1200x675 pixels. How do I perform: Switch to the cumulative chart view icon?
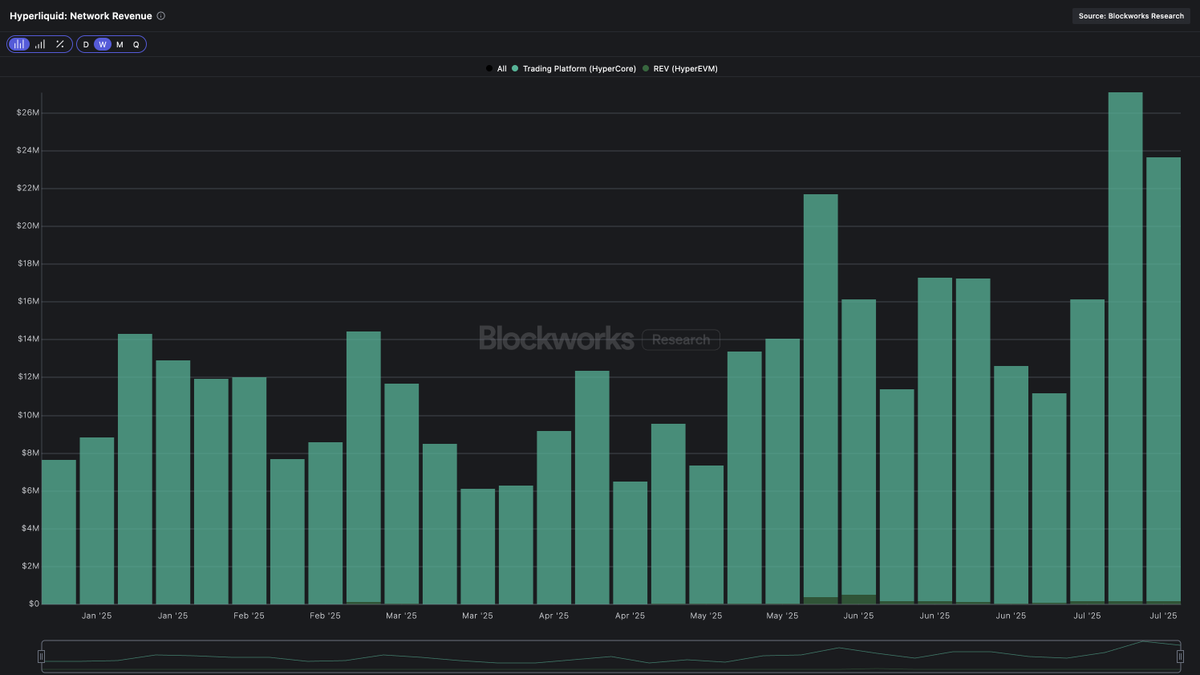click(x=40, y=44)
